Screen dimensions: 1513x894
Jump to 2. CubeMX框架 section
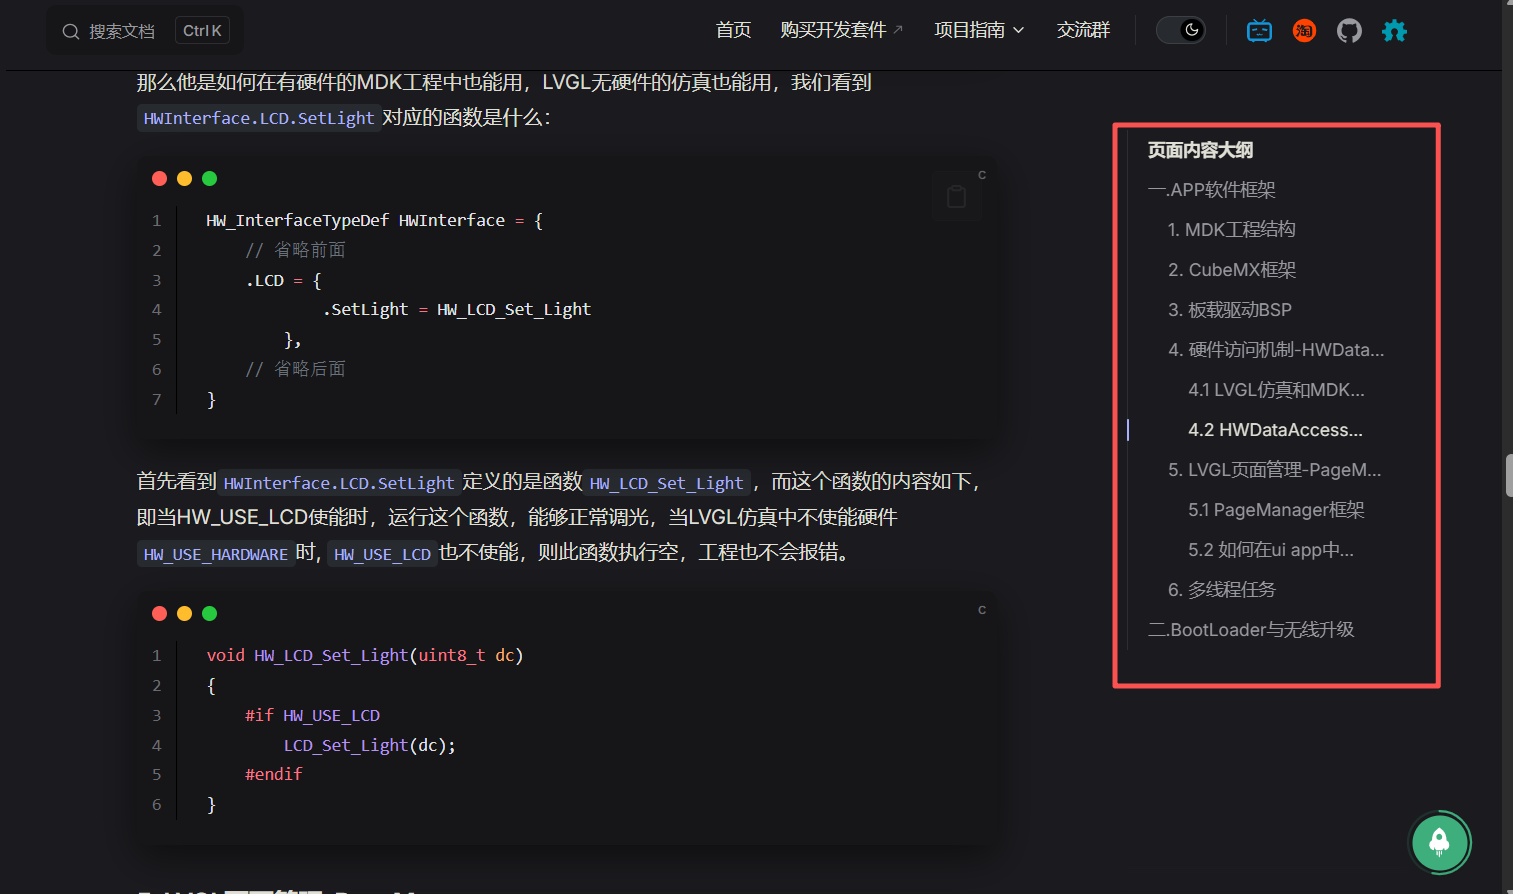[x=1232, y=270]
